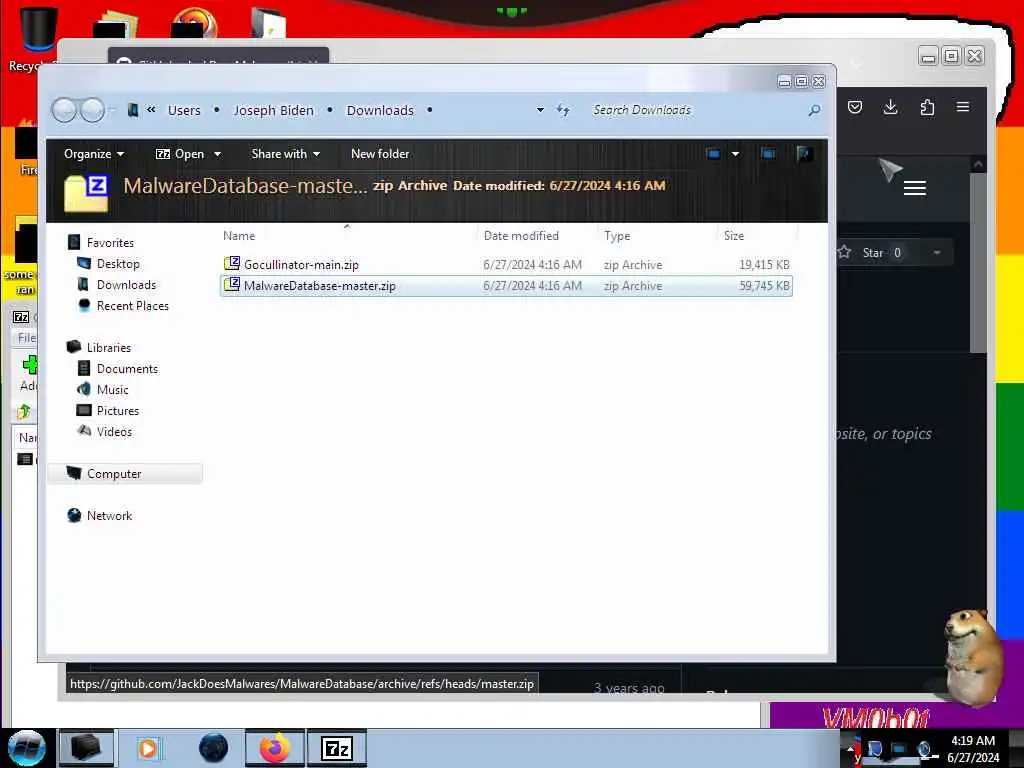The image size is (1024, 768).
Task: Click the large zip archive details icon
Action: 87,193
